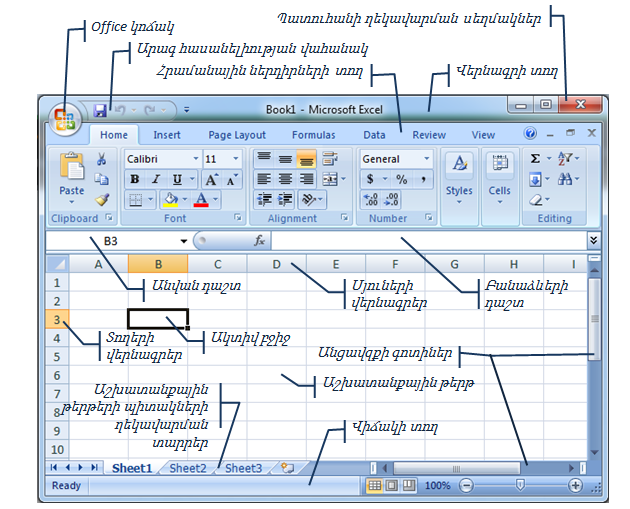The height and width of the screenshot is (509, 630).
Task: Open the Office Button menu
Action: [x=66, y=119]
